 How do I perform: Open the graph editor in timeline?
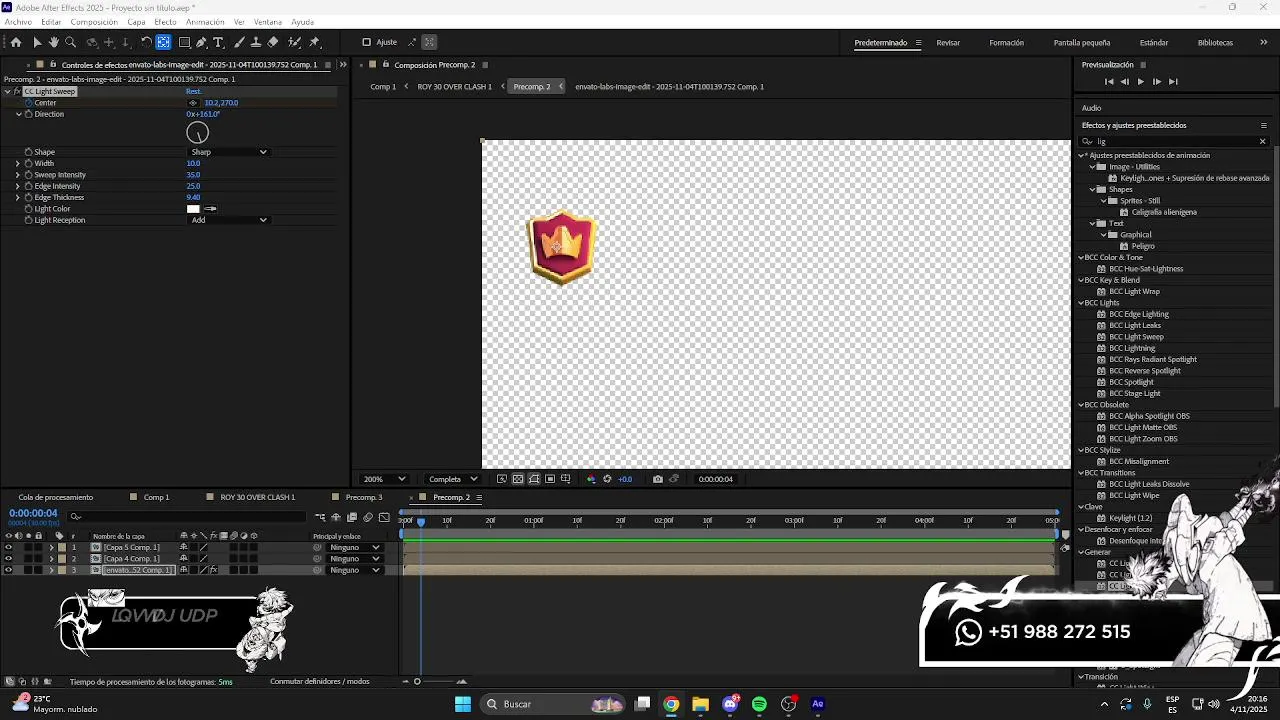coord(384,517)
